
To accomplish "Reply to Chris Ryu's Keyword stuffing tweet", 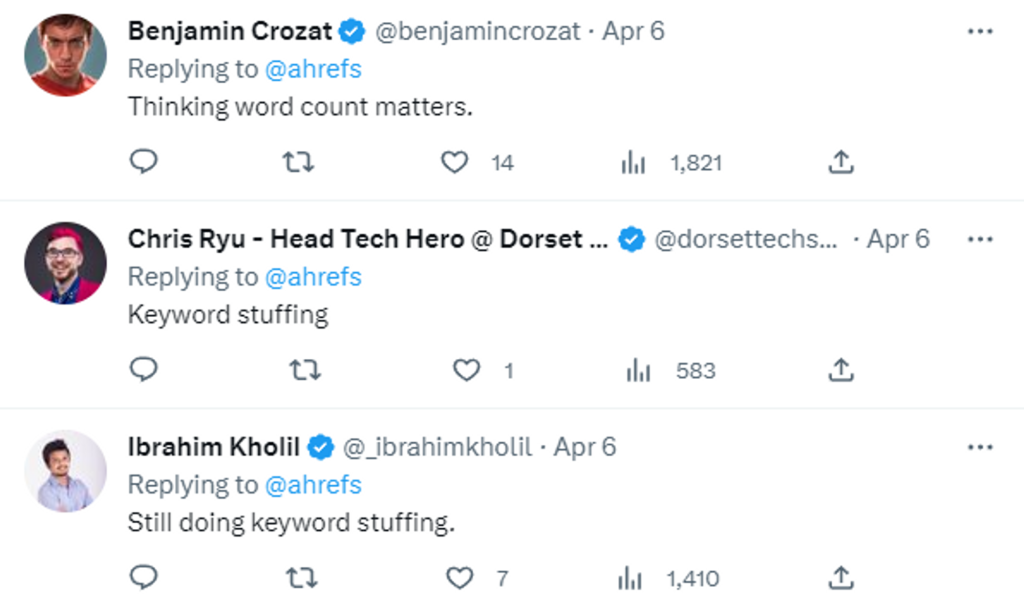I will tap(143, 369).
